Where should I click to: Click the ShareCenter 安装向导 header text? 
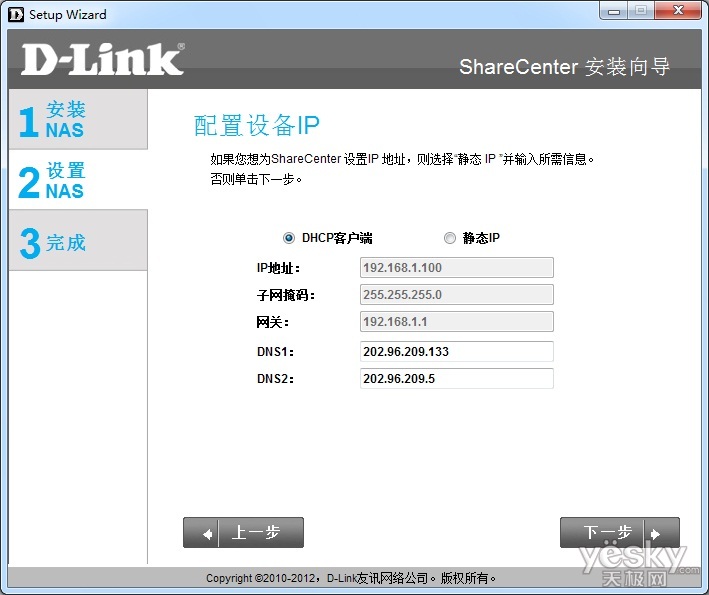coord(564,67)
